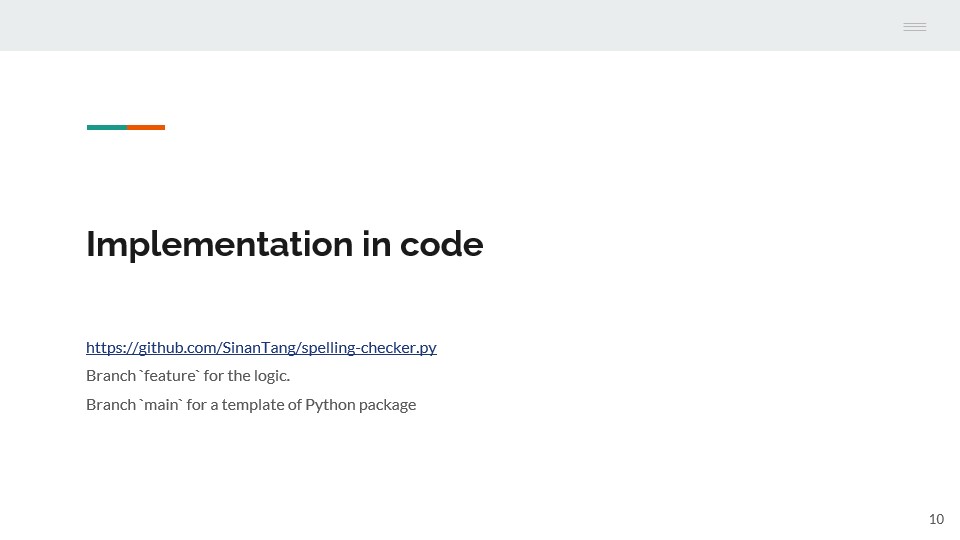
Task: Select the teal accent bar segment
Action: [107, 127]
